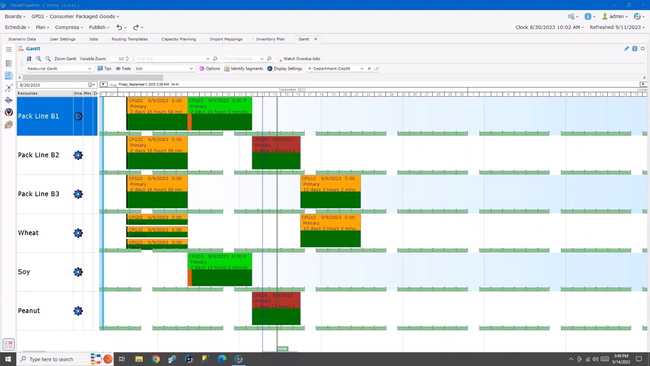This screenshot has height=366, width=650.
Task: Switch to the Capacity Planning tab
Action: click(x=179, y=39)
